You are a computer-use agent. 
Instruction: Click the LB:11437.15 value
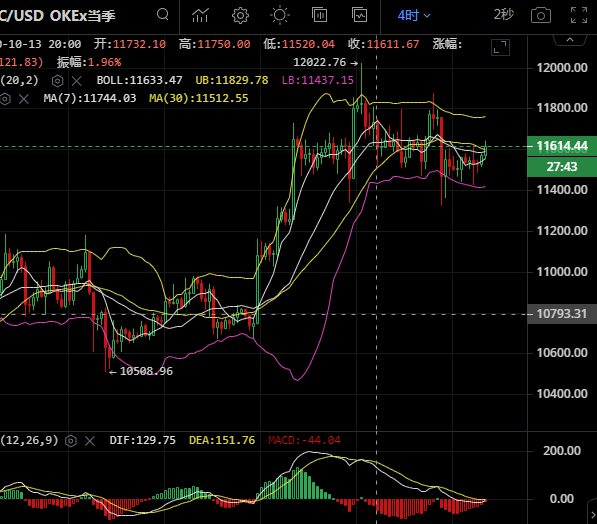318,80
